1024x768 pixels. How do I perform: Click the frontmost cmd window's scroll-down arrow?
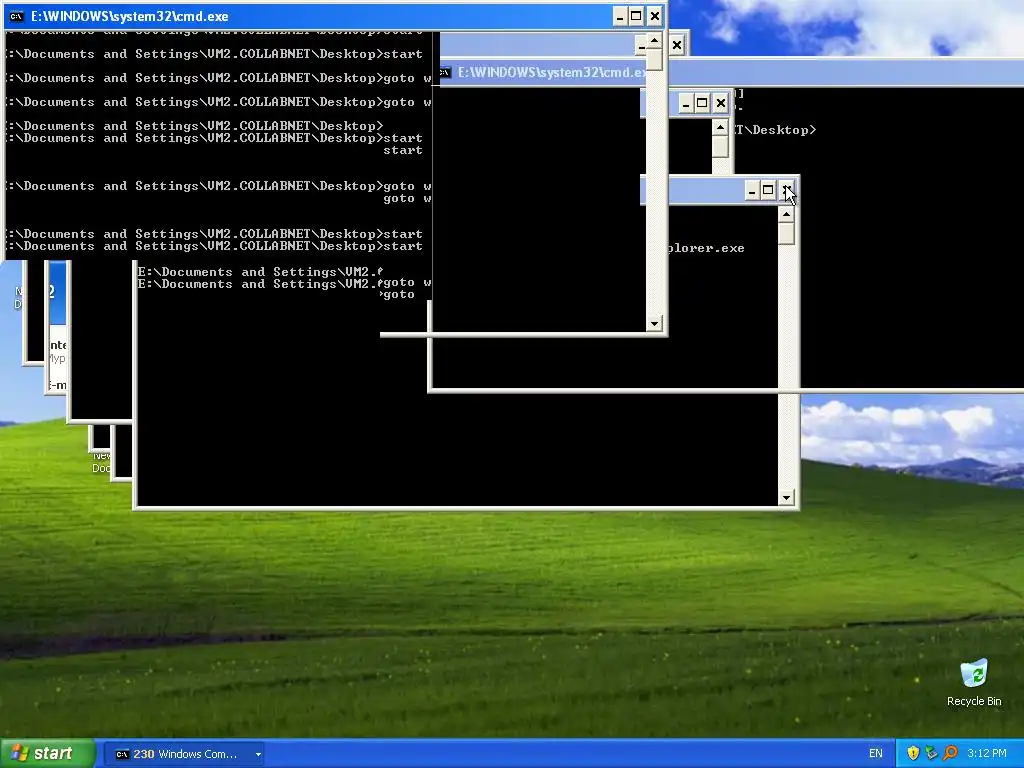click(x=654, y=324)
